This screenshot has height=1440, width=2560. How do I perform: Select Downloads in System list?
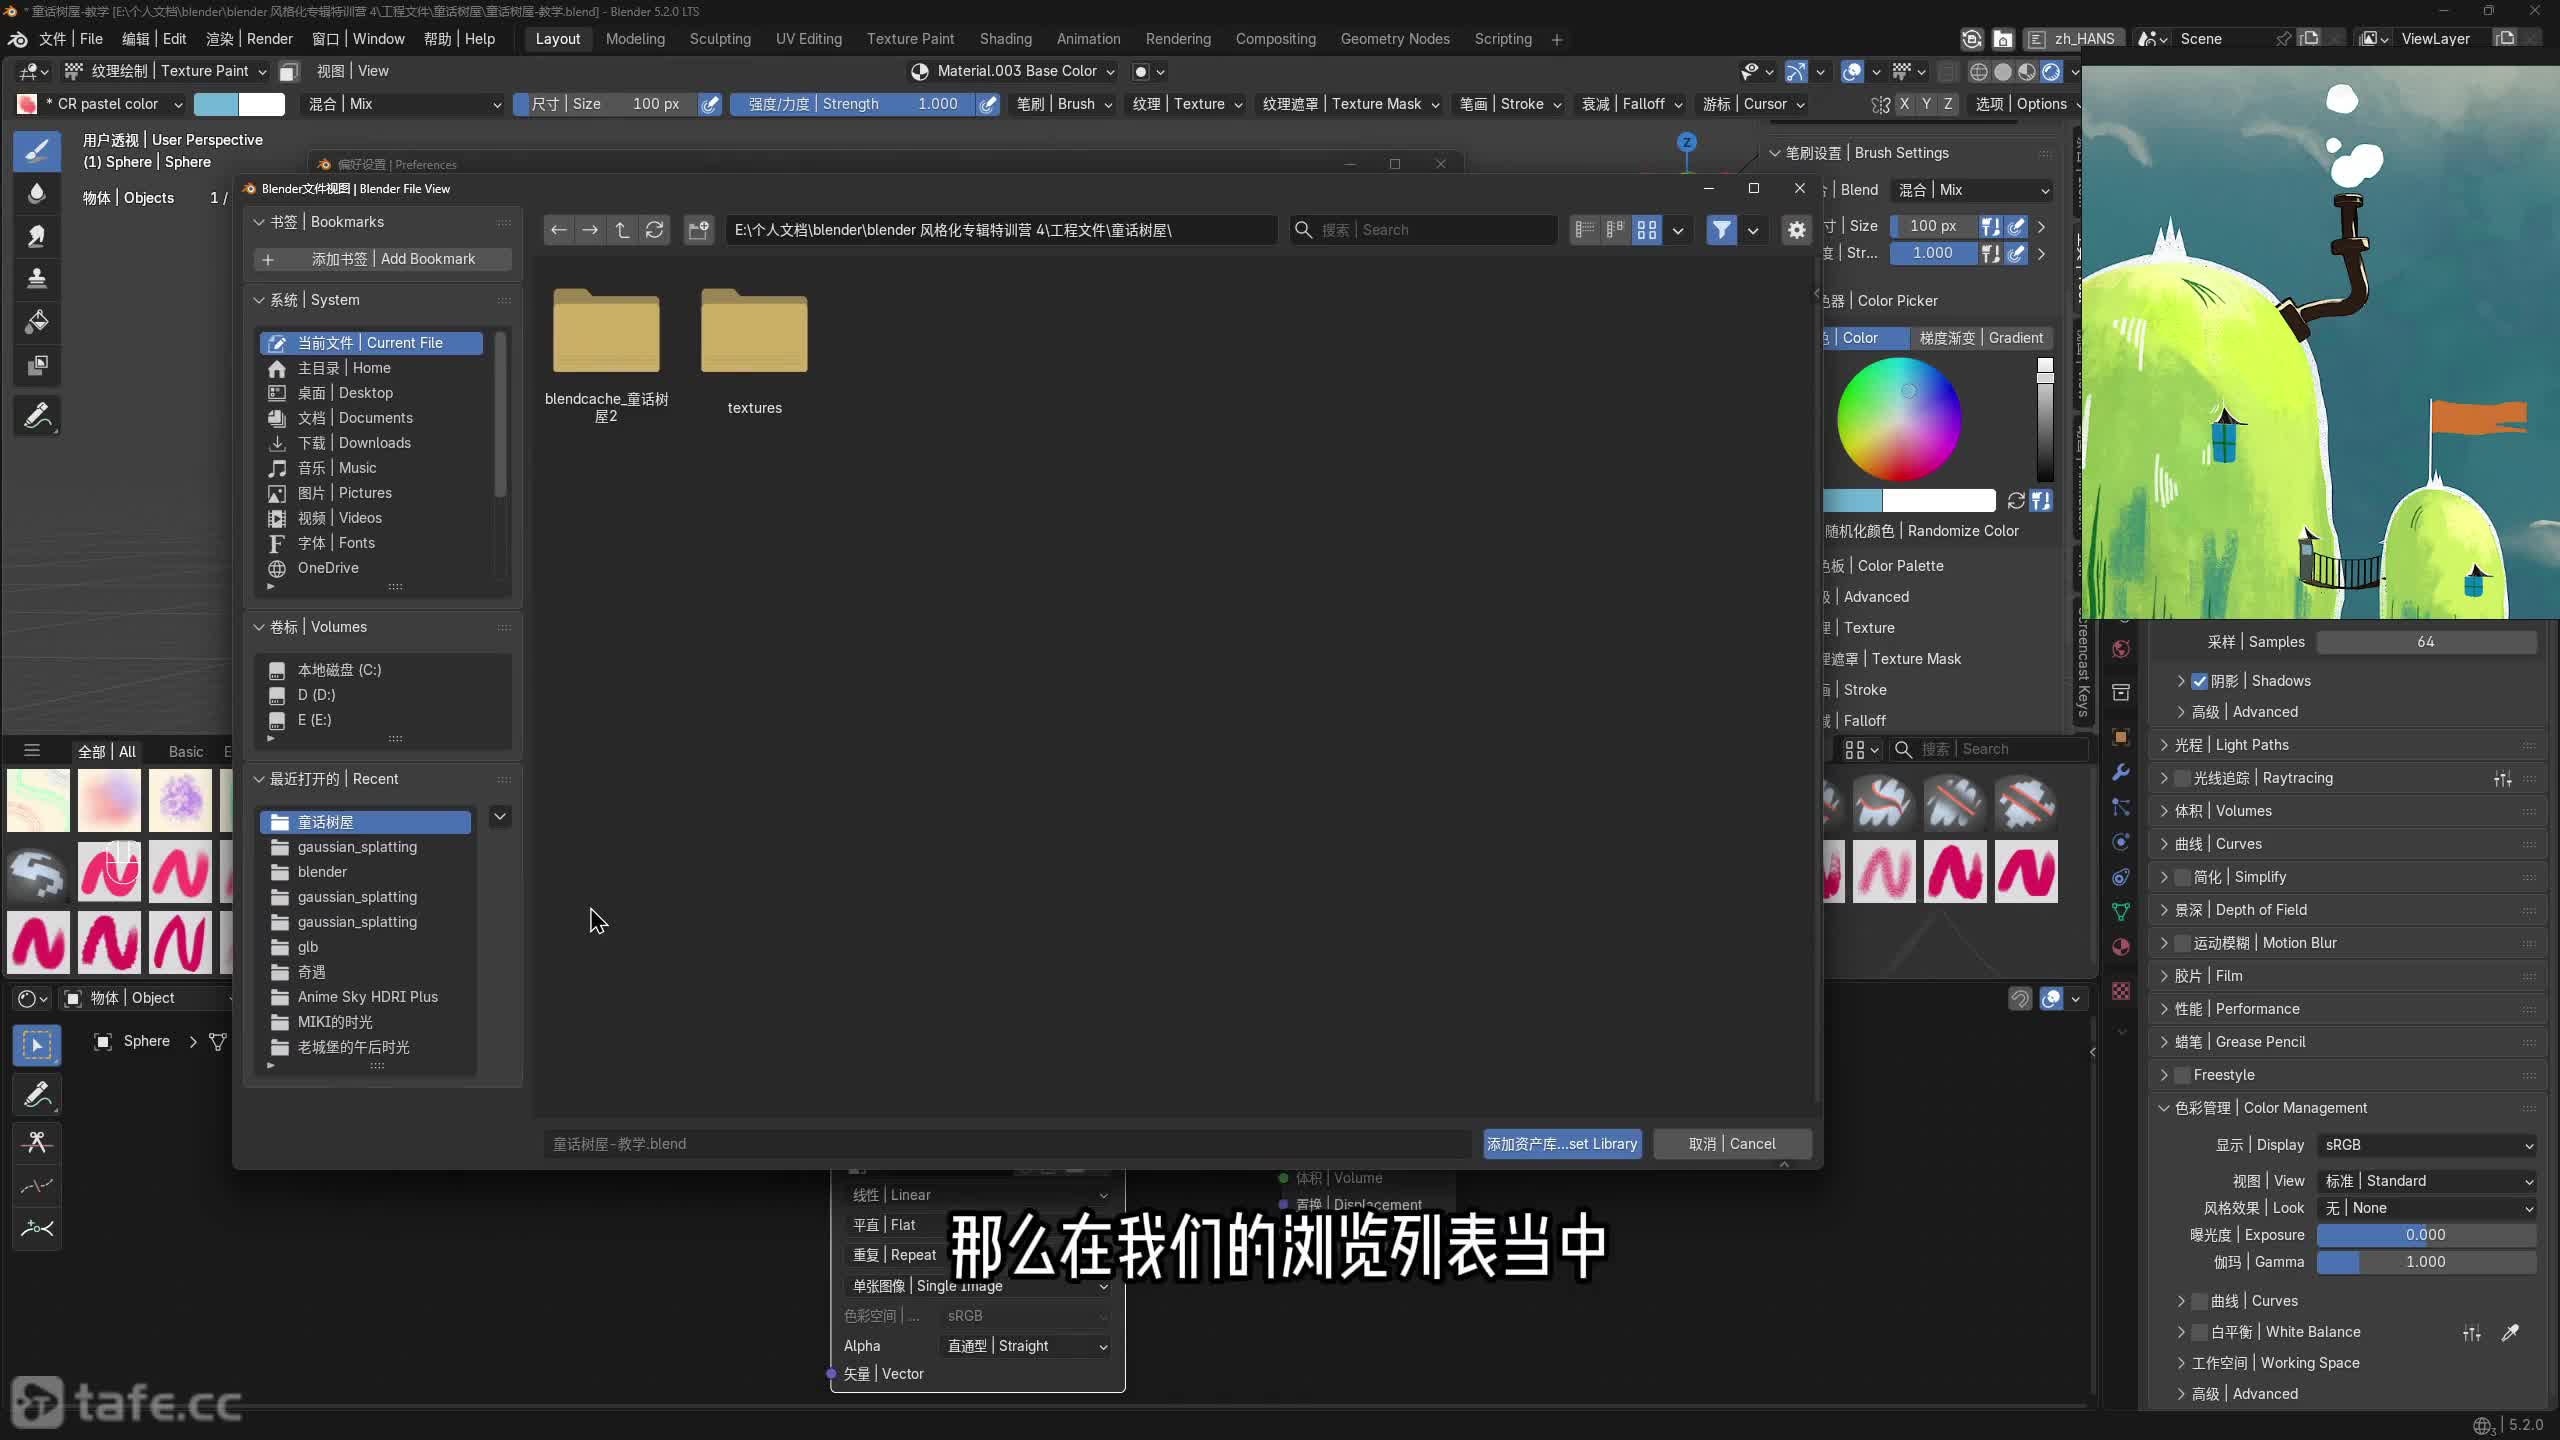tap(371, 443)
